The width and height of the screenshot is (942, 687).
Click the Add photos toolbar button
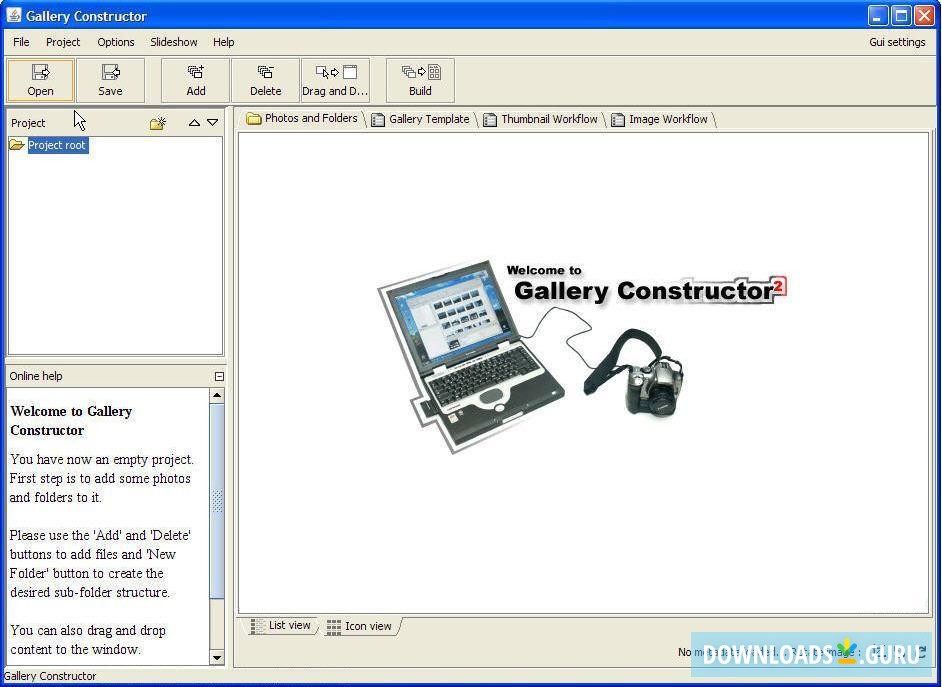[x=196, y=80]
